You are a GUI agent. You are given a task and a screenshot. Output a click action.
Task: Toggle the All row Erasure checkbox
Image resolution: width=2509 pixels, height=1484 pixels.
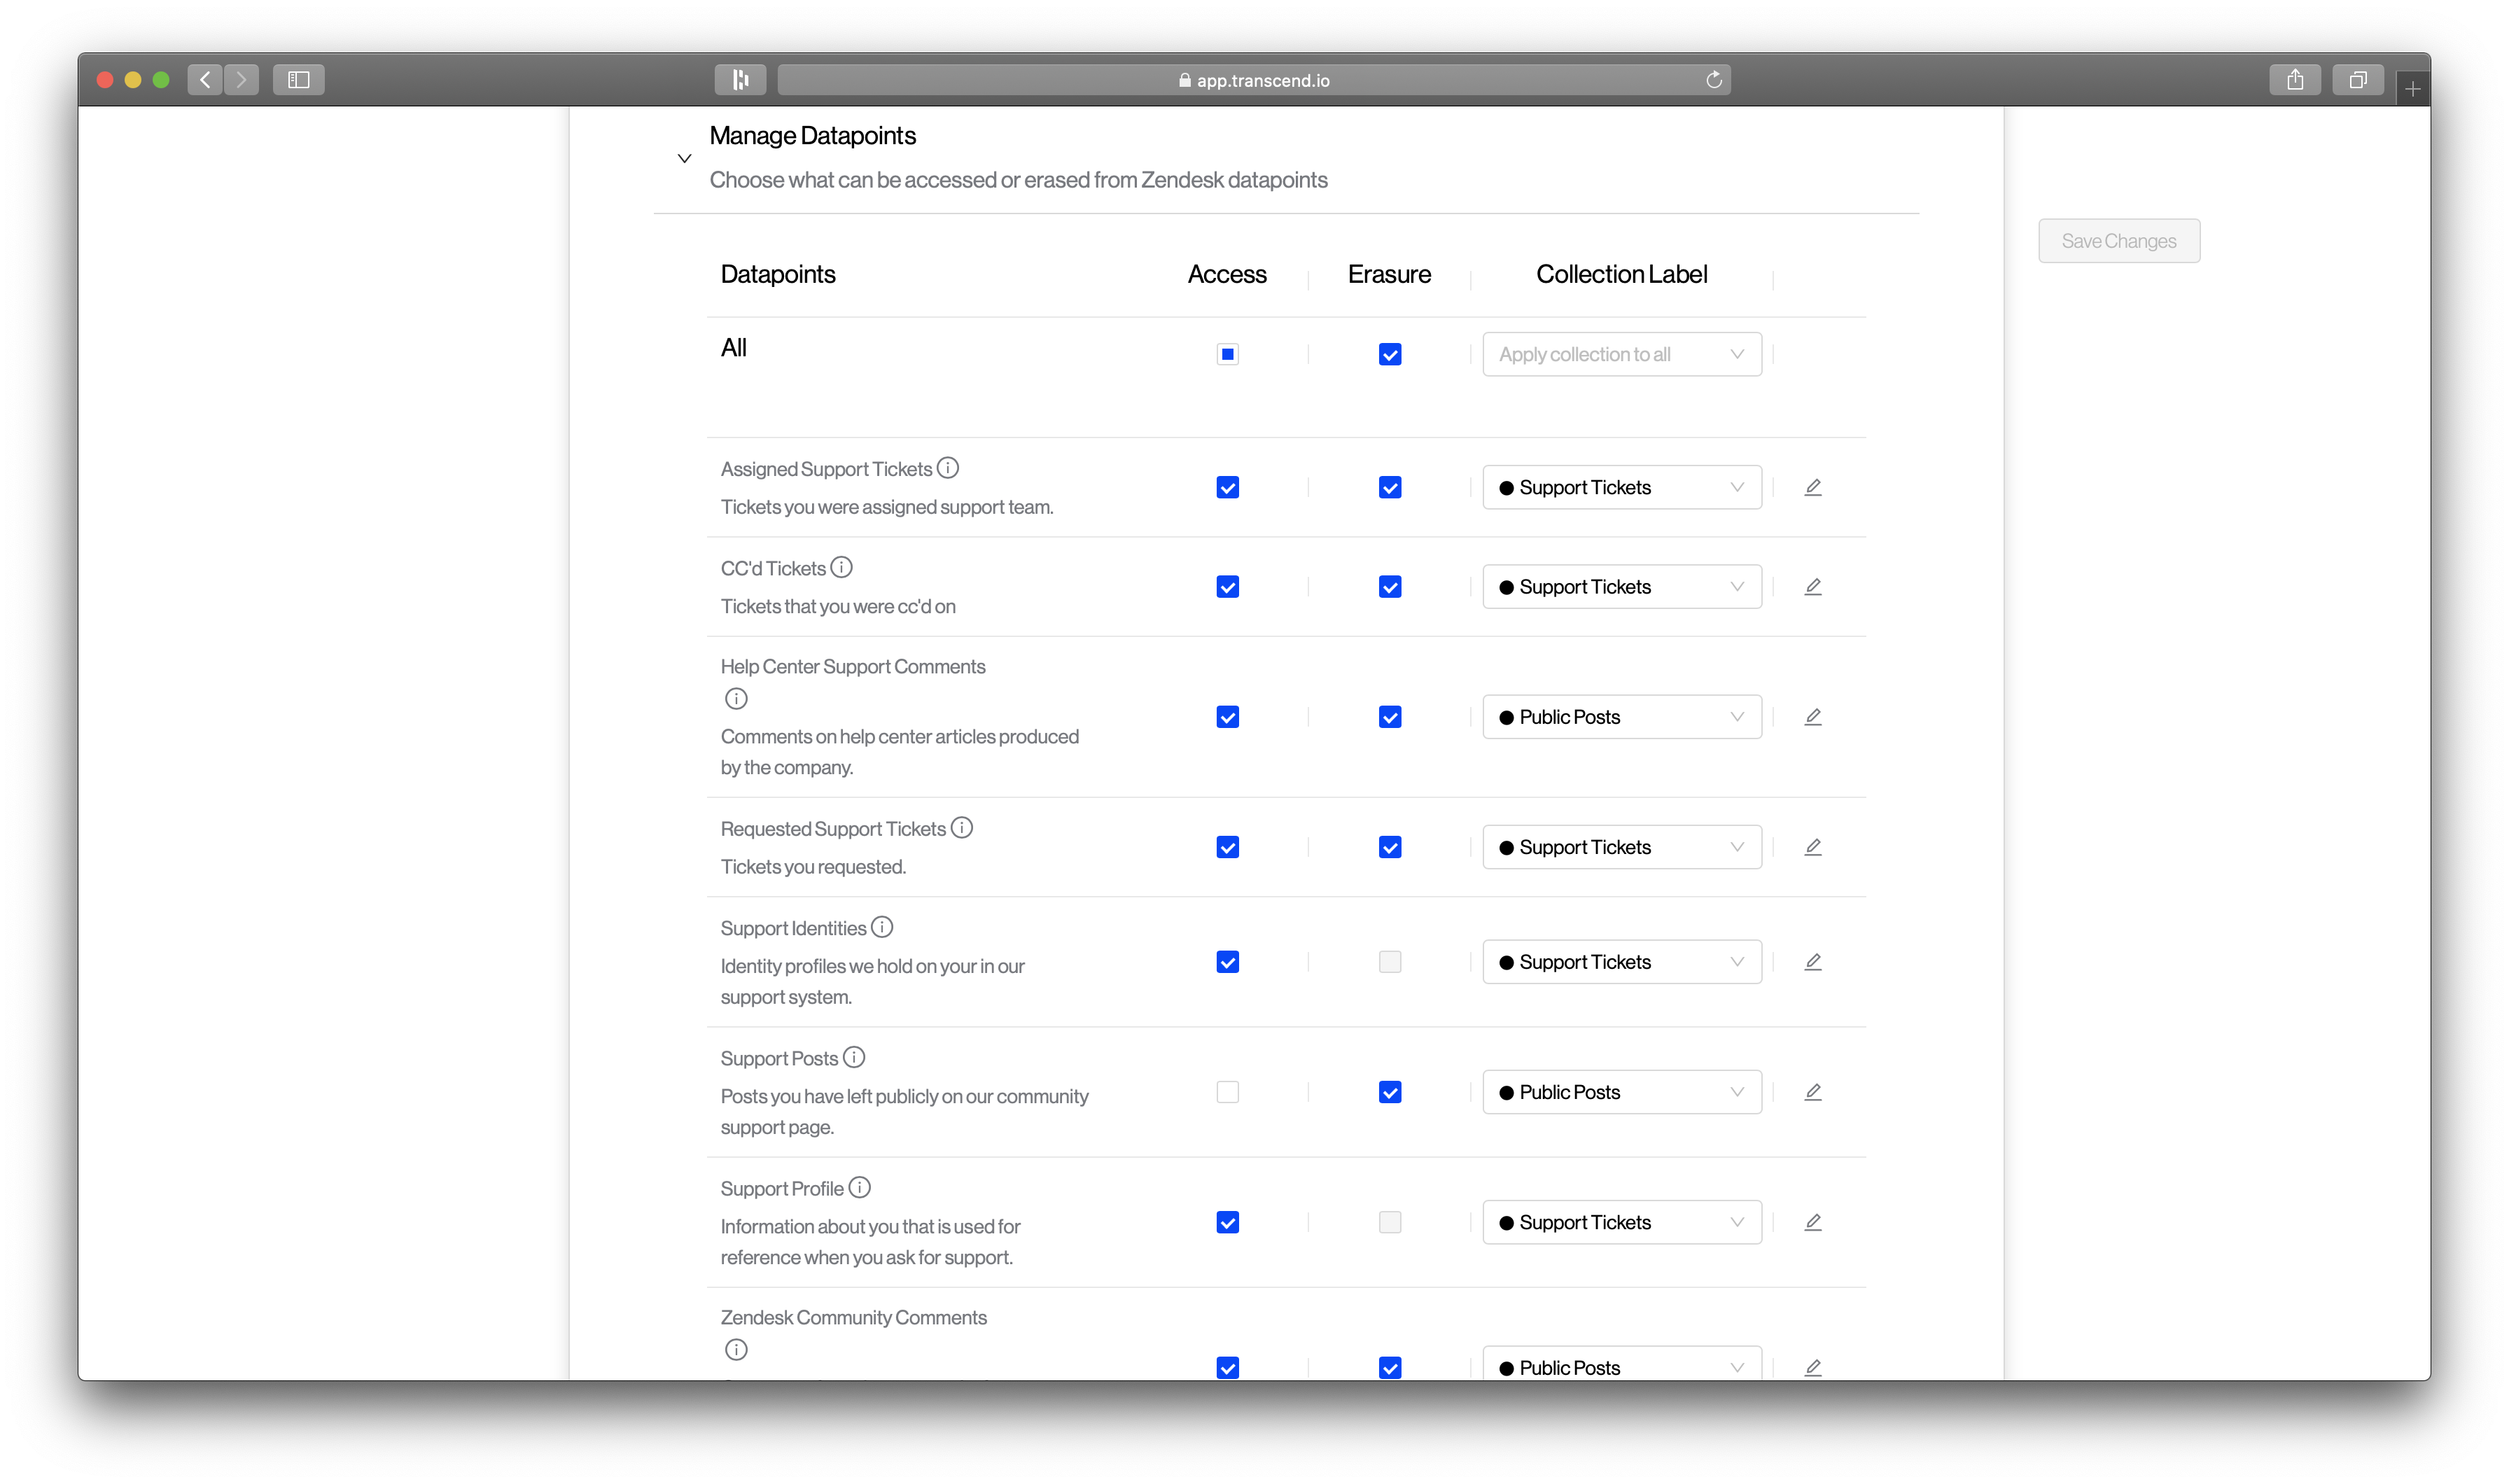(1389, 354)
